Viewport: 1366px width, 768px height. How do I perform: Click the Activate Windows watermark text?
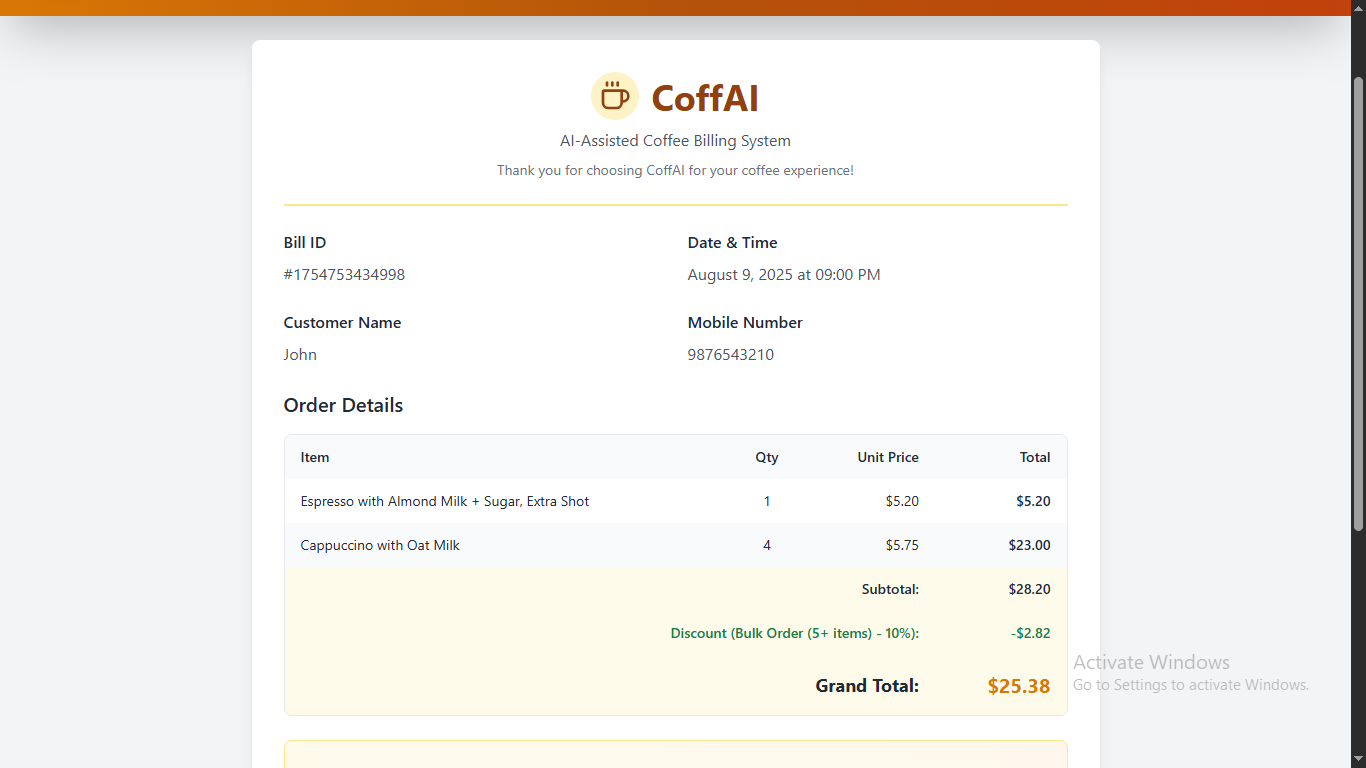(x=1151, y=662)
